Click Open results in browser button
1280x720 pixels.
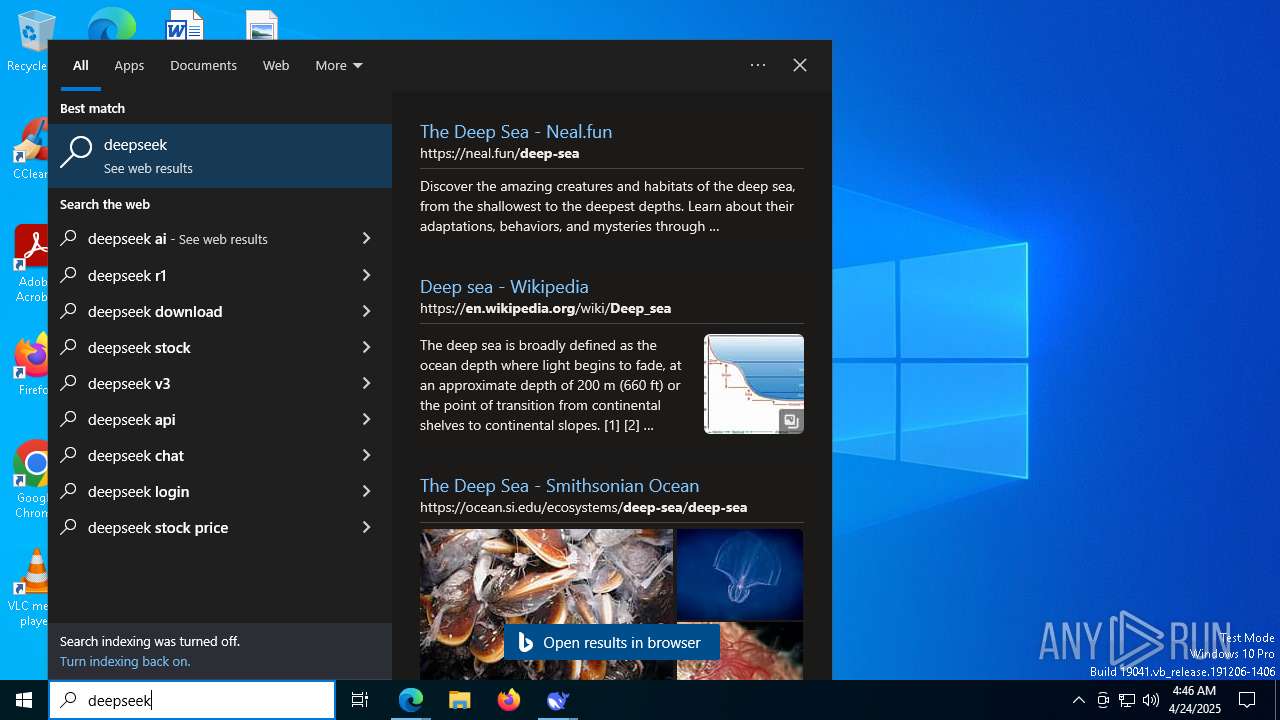pyautogui.click(x=611, y=642)
